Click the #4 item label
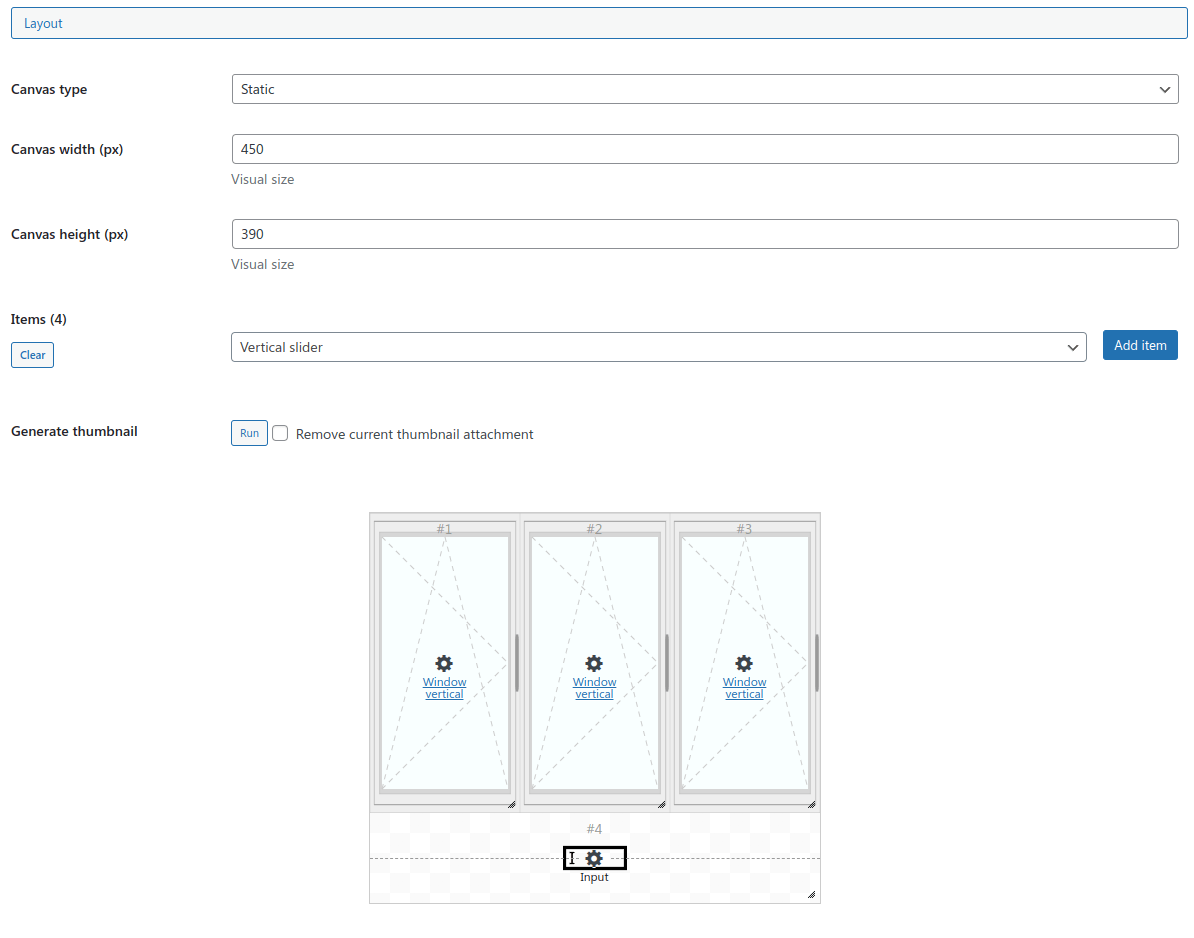1194x938 pixels. 594,829
